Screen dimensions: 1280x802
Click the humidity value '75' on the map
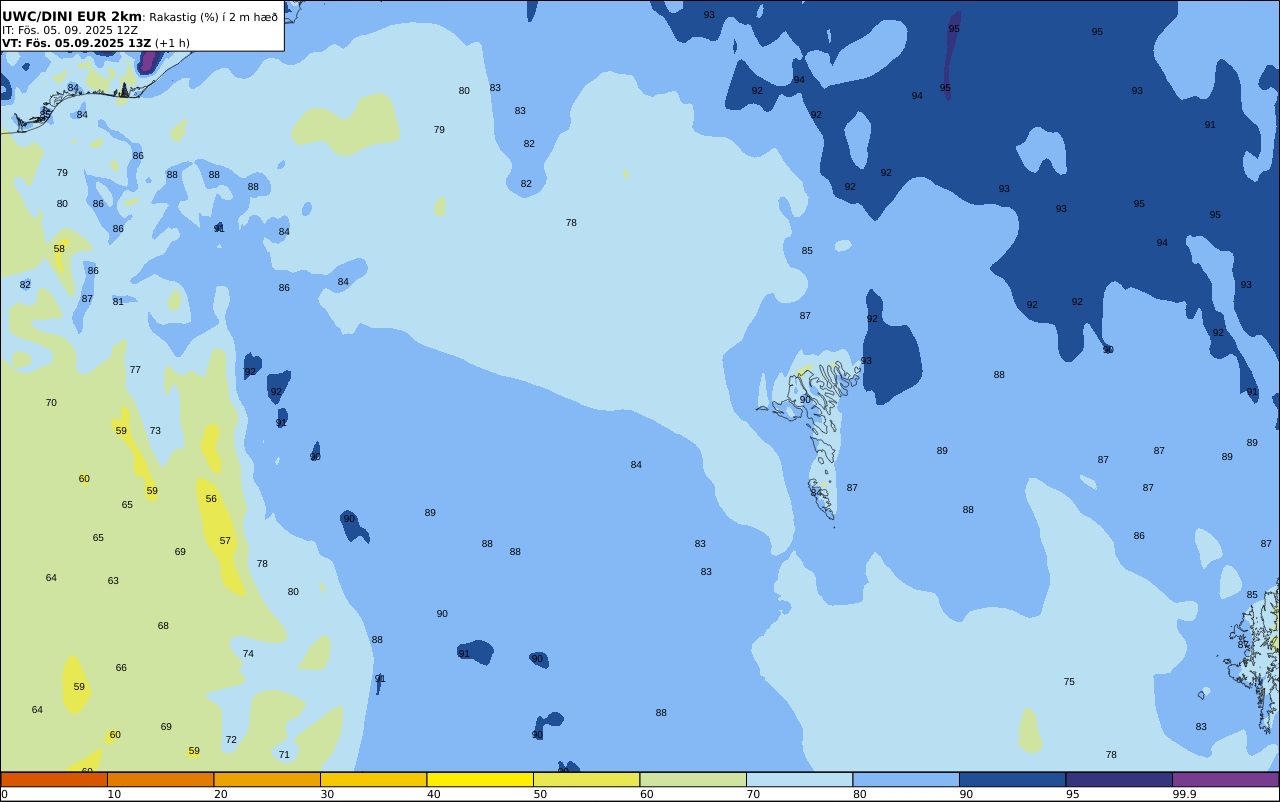pos(1069,682)
